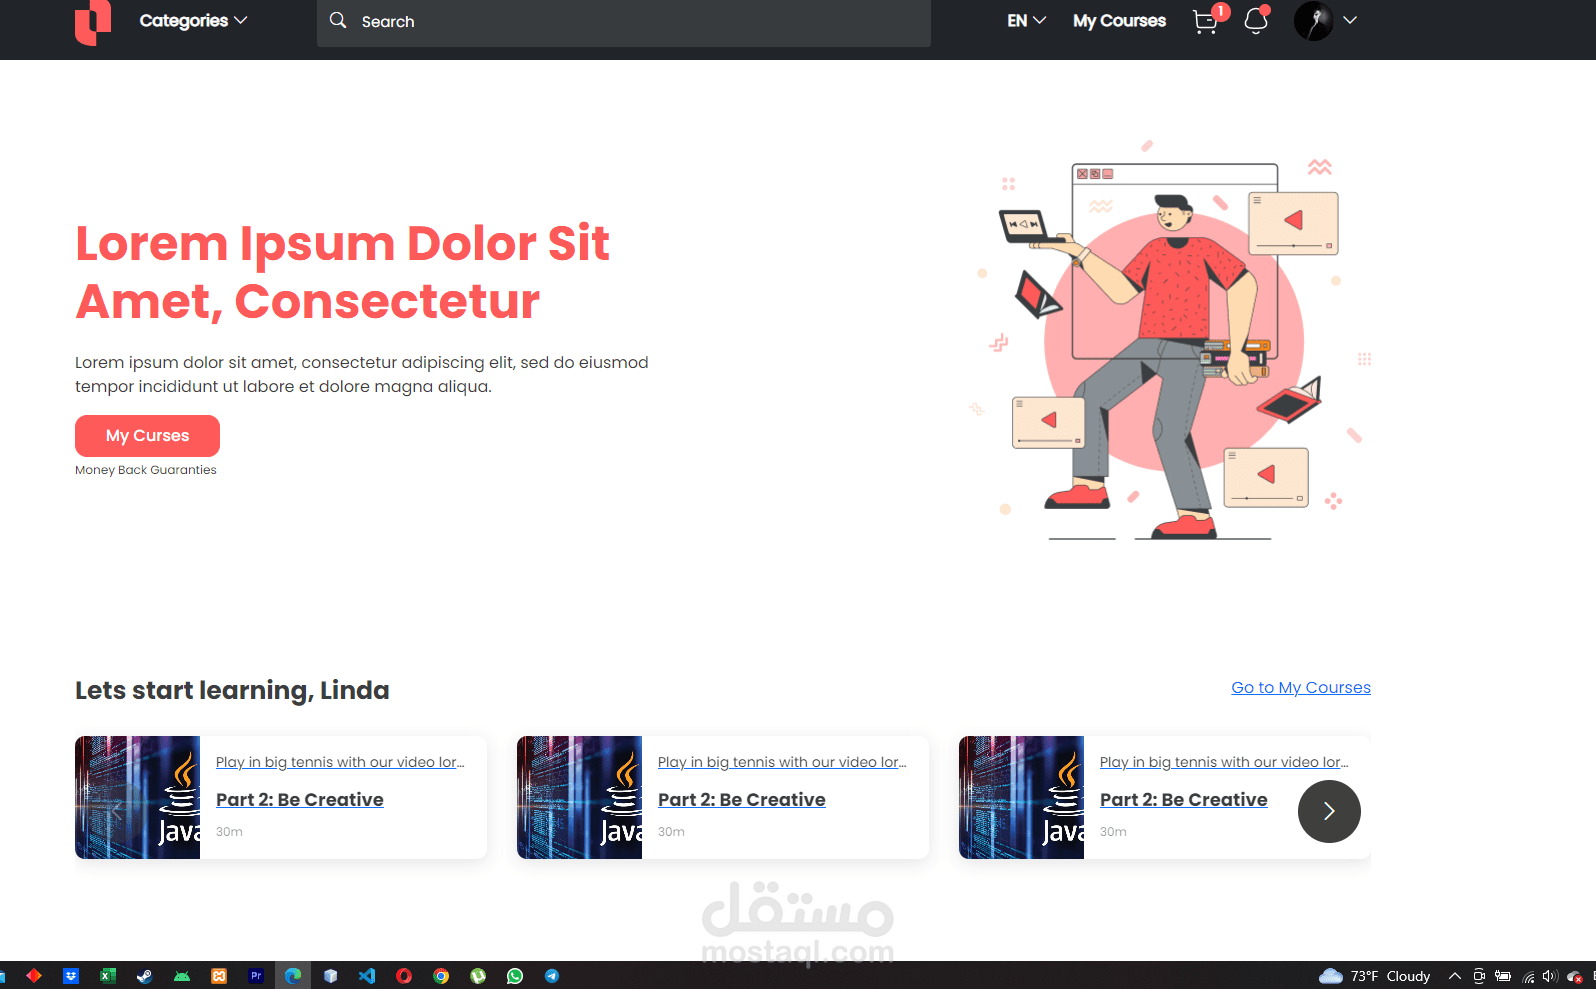Open the Categories dropdown menu
The height and width of the screenshot is (989, 1596).
click(x=193, y=20)
